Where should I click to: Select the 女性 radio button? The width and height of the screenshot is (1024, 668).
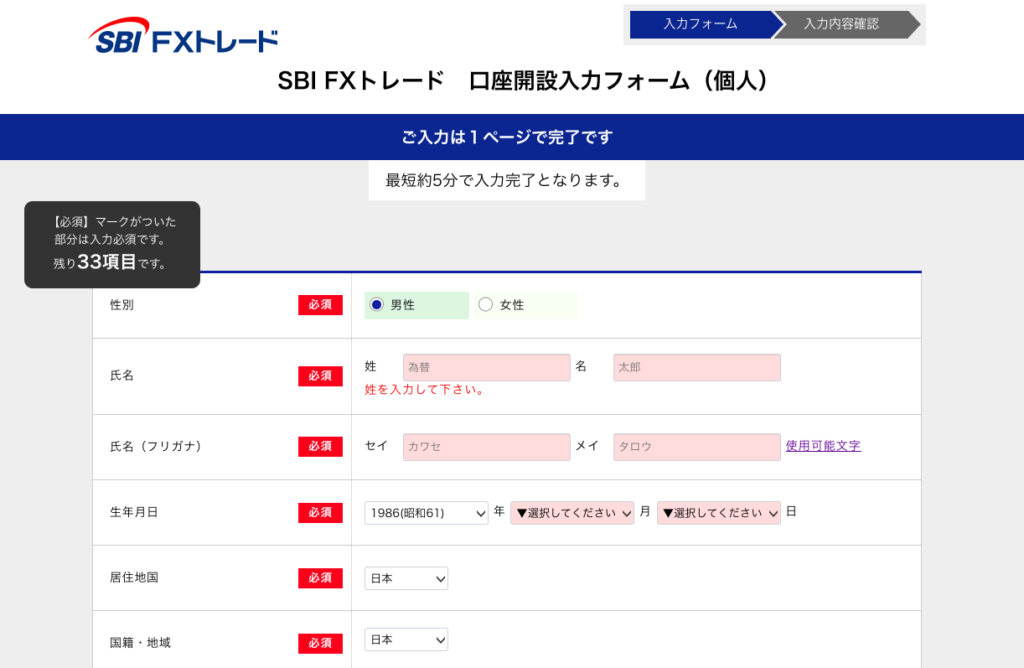pyautogui.click(x=486, y=305)
